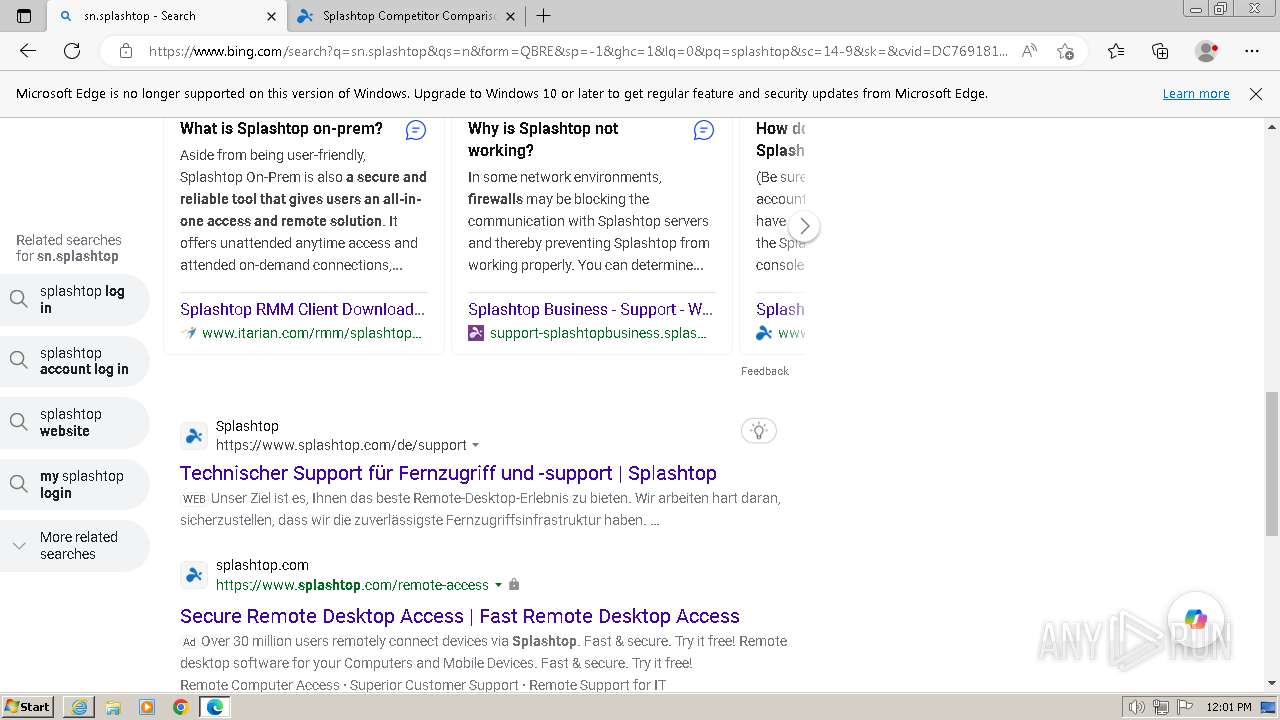Click the address bar URL field
This screenshot has width=1280, height=720.
(578, 51)
